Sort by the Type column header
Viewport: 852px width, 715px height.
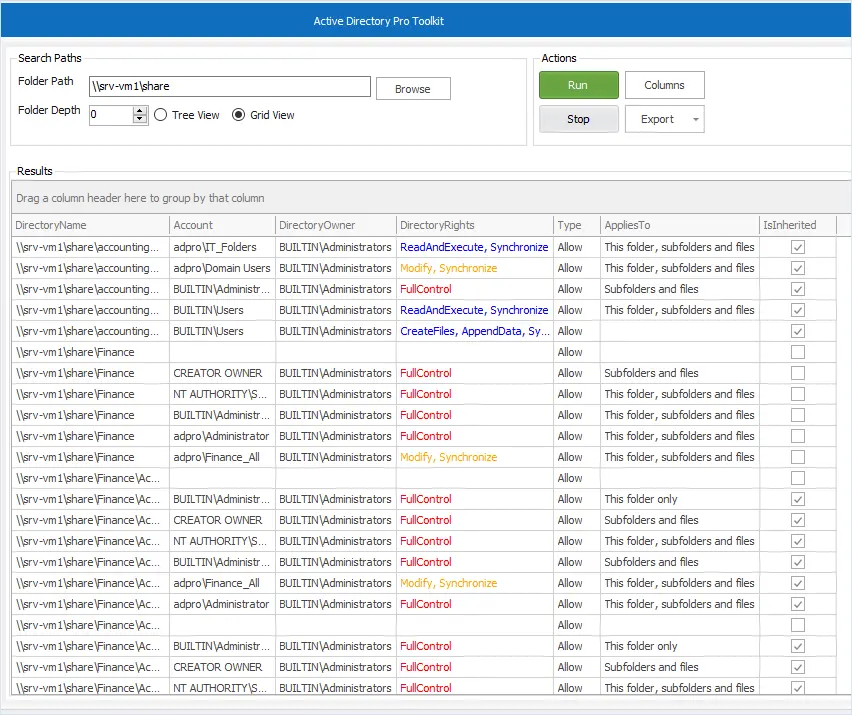(577, 225)
